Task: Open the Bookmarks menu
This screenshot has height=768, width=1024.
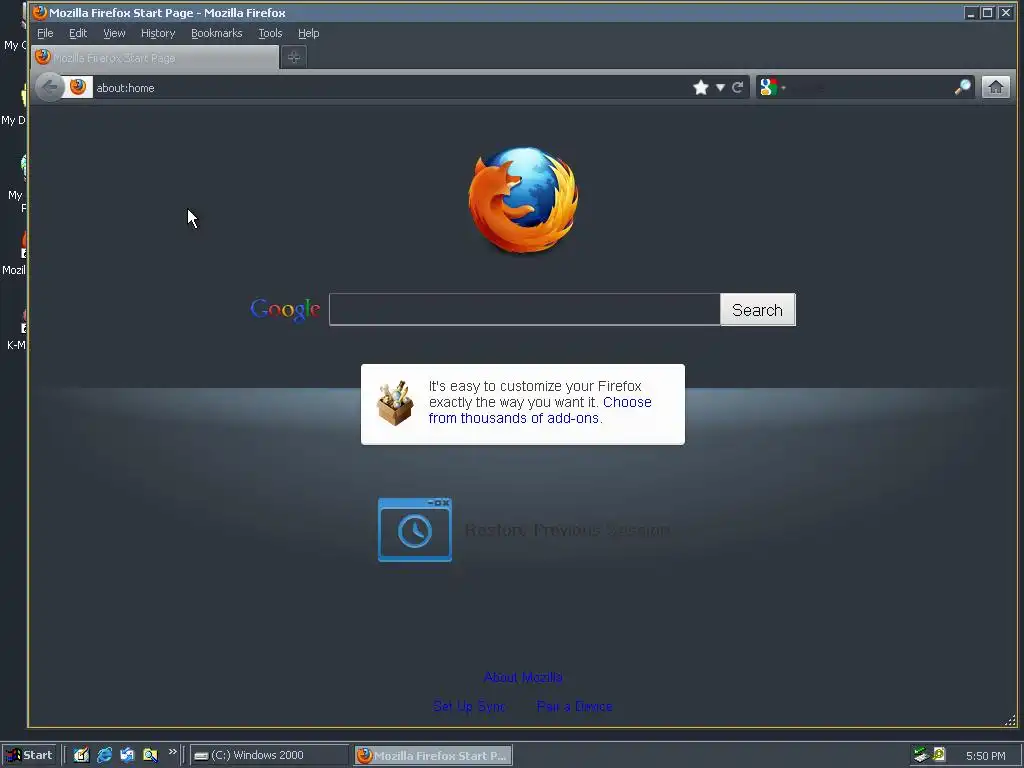Action: (216, 33)
